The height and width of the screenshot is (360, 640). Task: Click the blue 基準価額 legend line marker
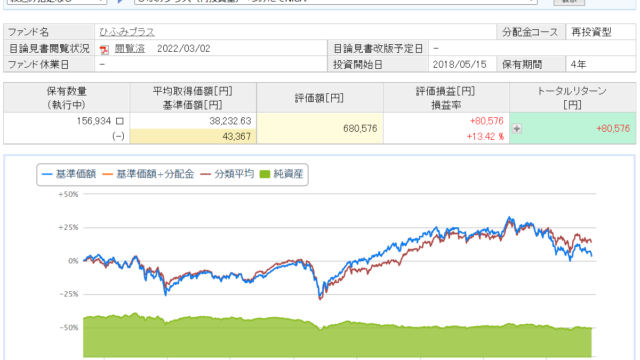coord(47,175)
